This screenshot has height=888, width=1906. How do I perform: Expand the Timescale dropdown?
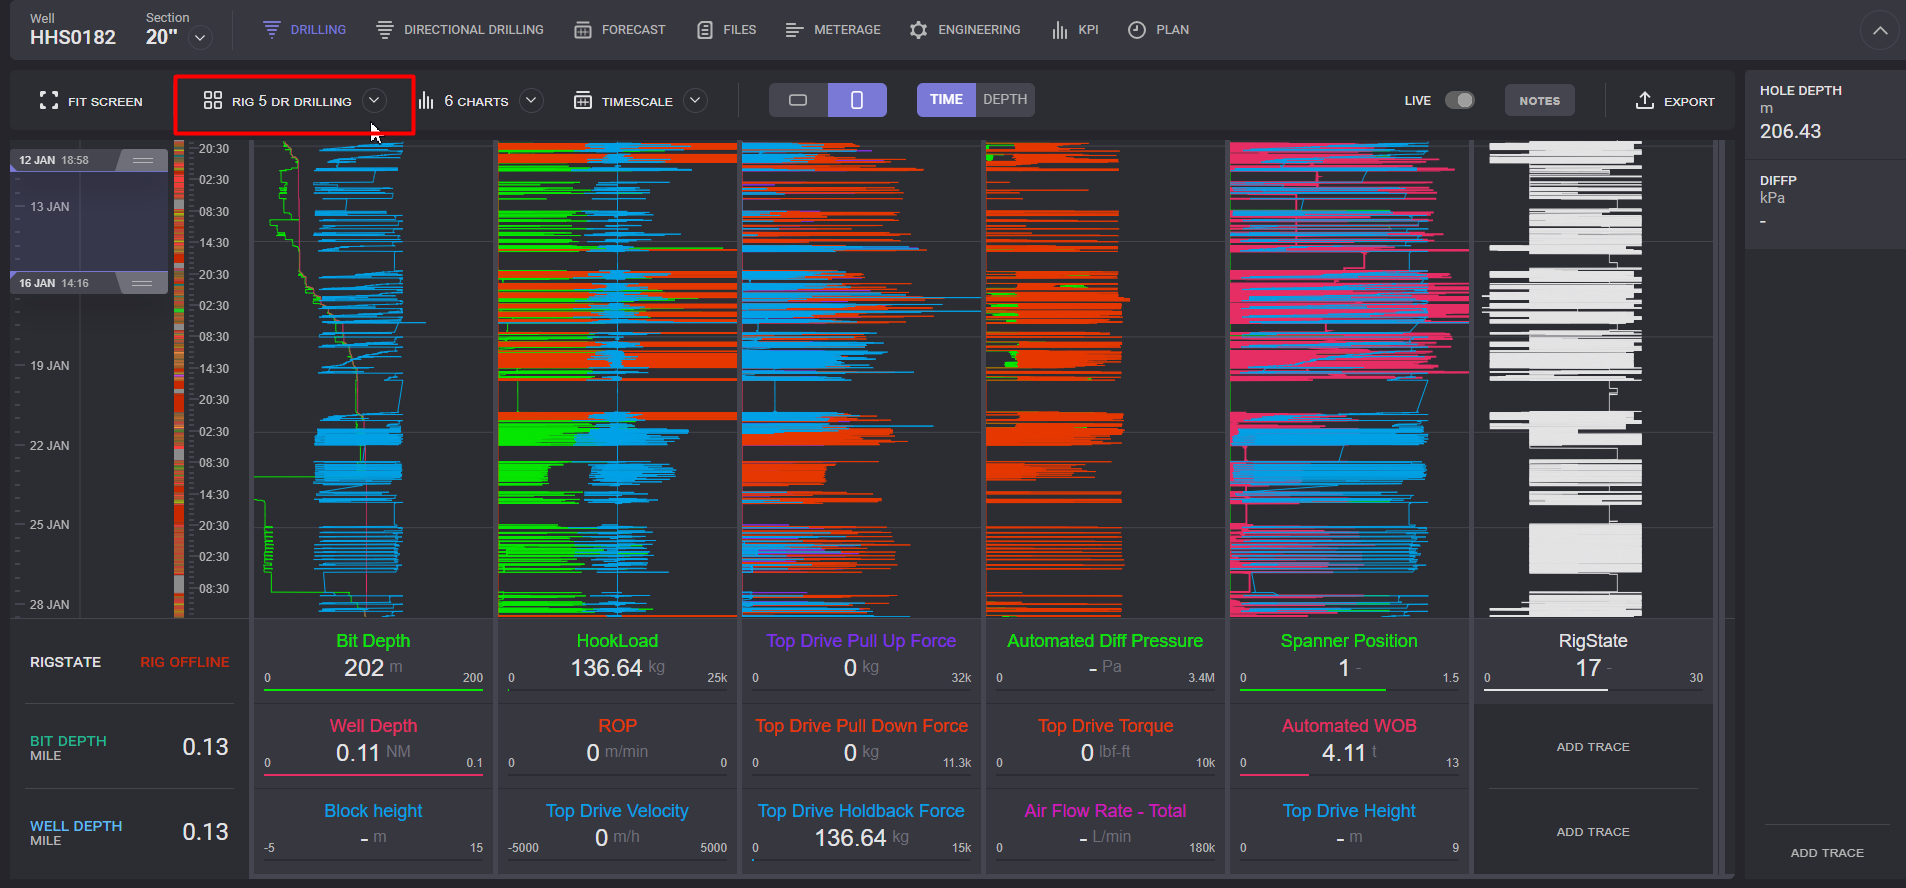click(x=695, y=100)
